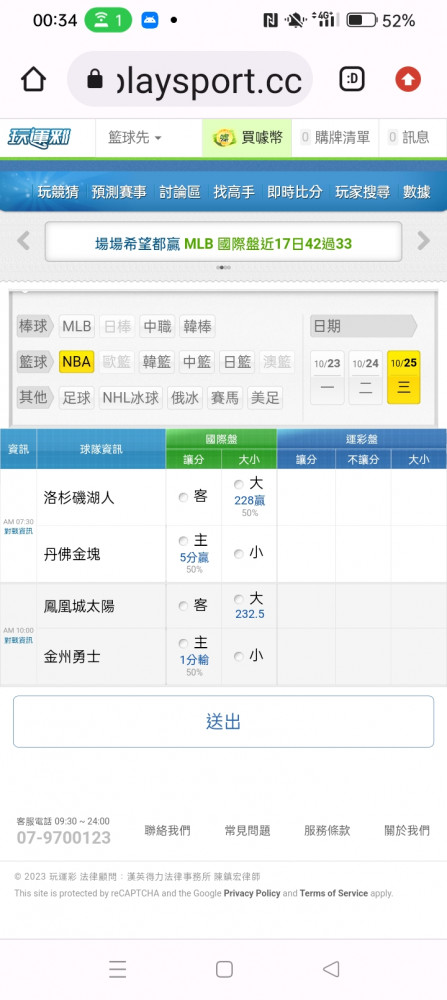Screen dimensions: 447x1000
Task: Open 購牌清單 list
Action: 335,137
